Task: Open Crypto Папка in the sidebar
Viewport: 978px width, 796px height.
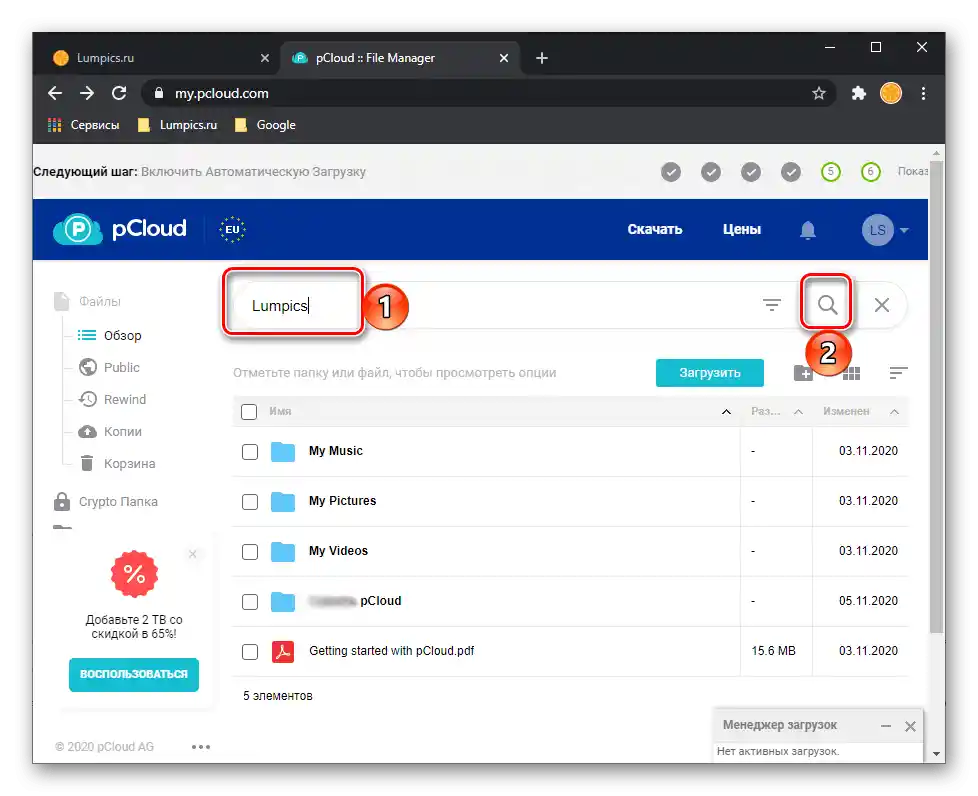Action: tap(106, 502)
